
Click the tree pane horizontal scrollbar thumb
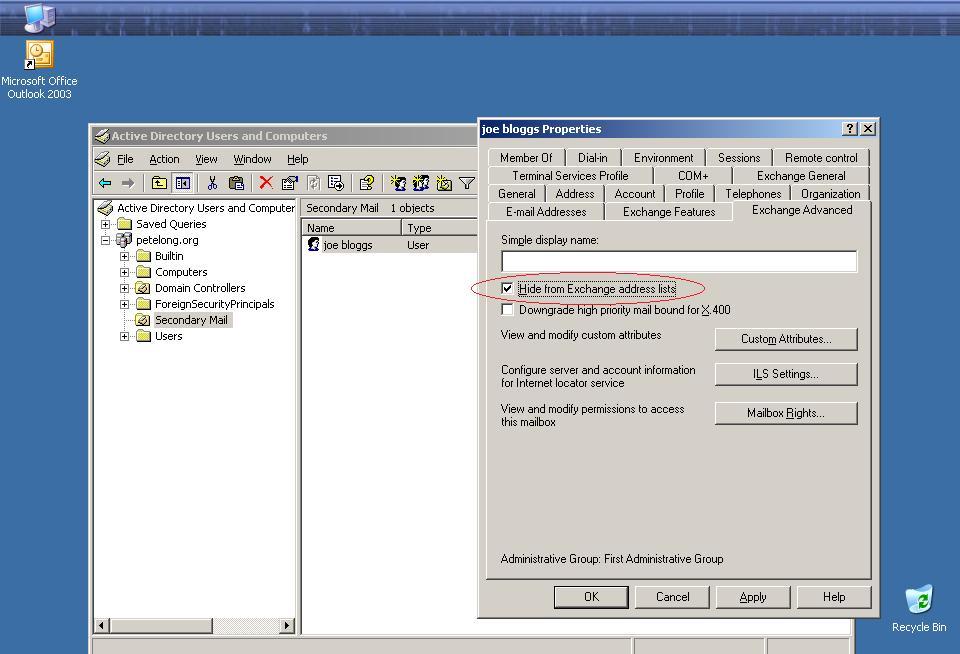point(161,625)
